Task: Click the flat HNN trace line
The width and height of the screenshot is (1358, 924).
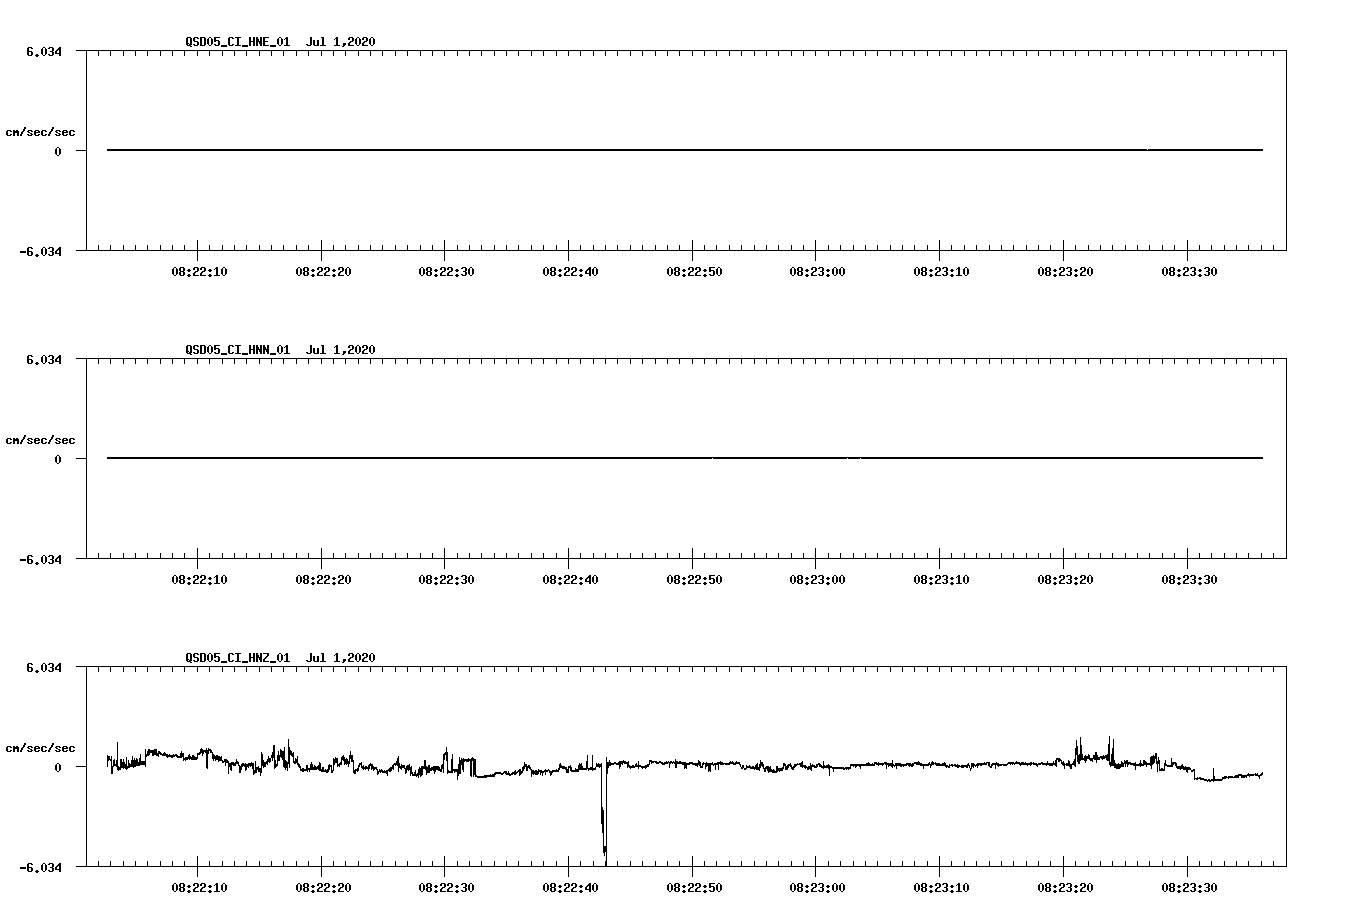Action: click(685, 458)
